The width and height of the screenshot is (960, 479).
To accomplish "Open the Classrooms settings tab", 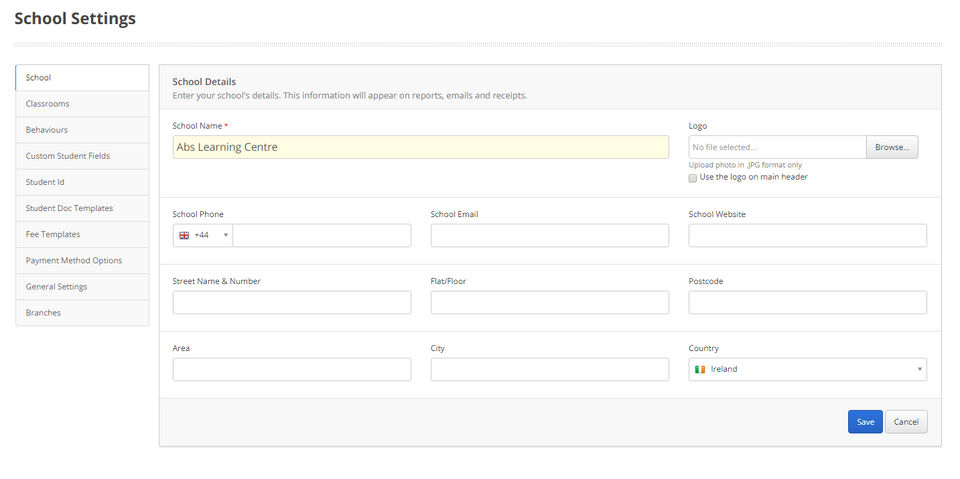I will [x=82, y=104].
